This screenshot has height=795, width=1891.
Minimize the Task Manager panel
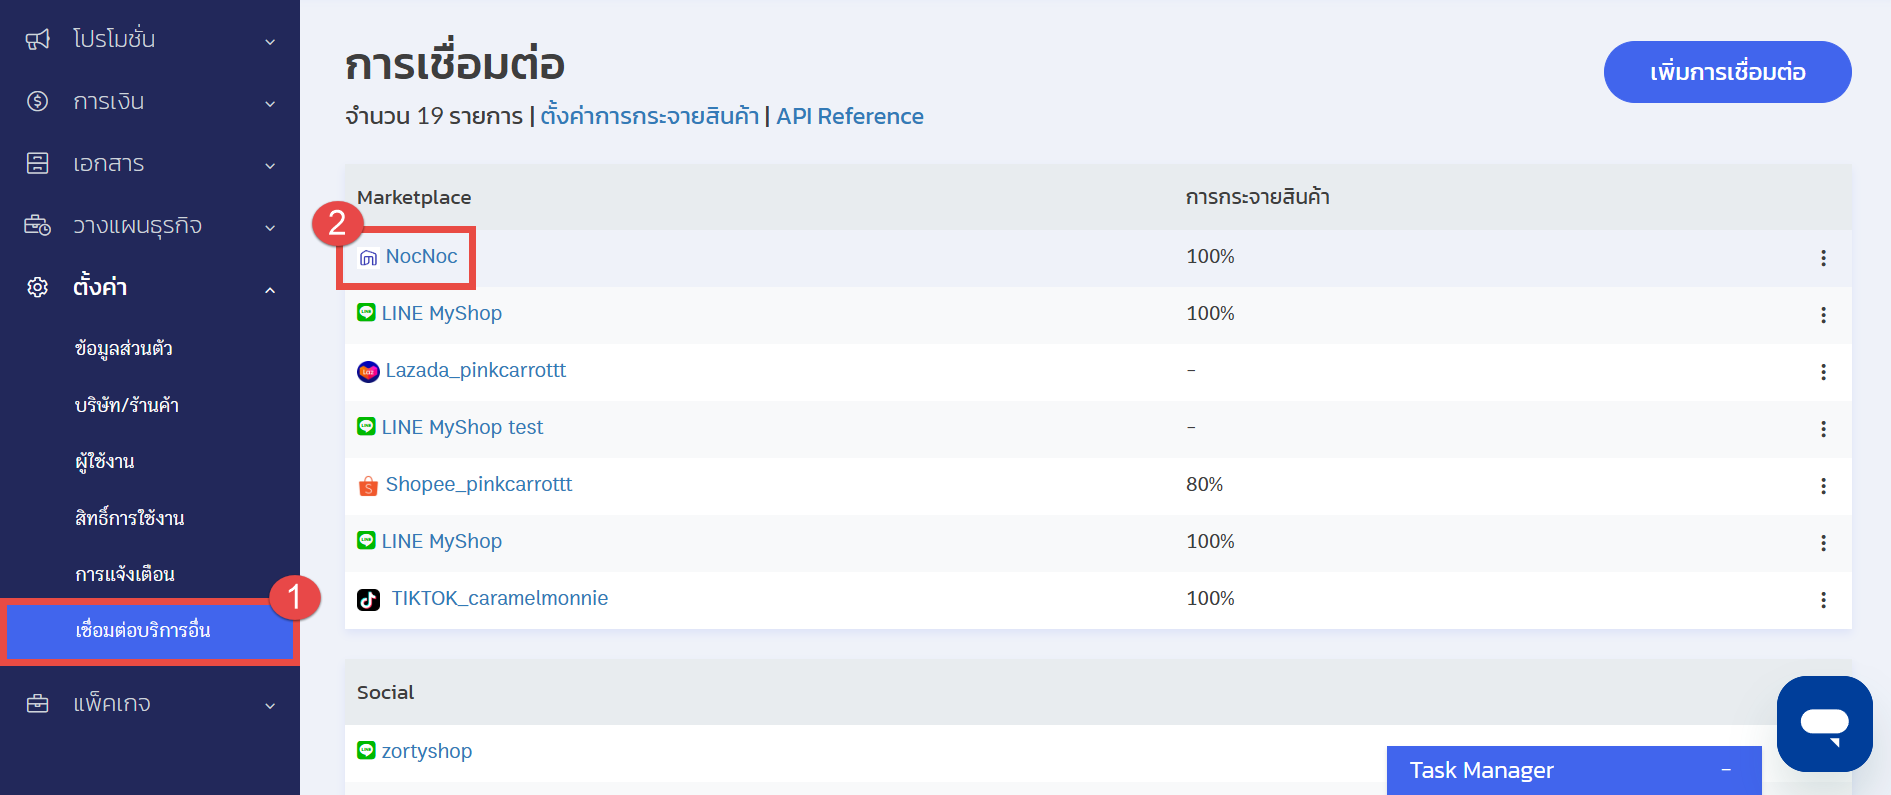(x=1726, y=770)
